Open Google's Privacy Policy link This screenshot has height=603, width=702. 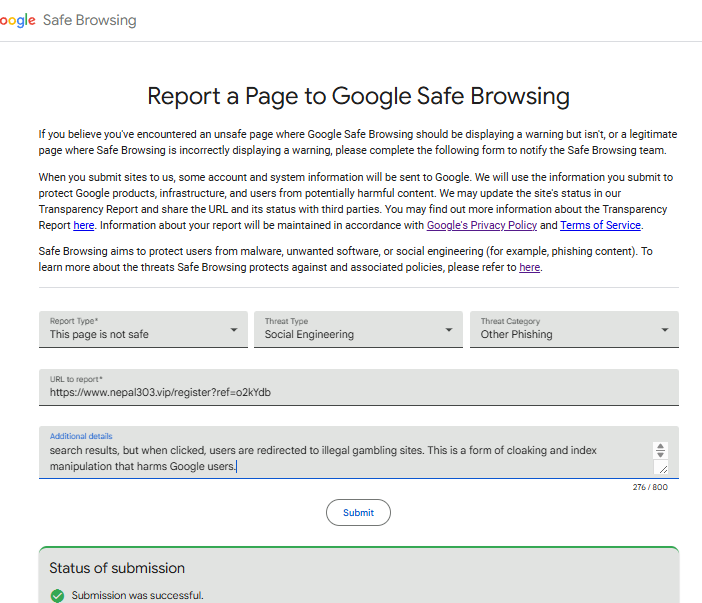[x=482, y=225]
